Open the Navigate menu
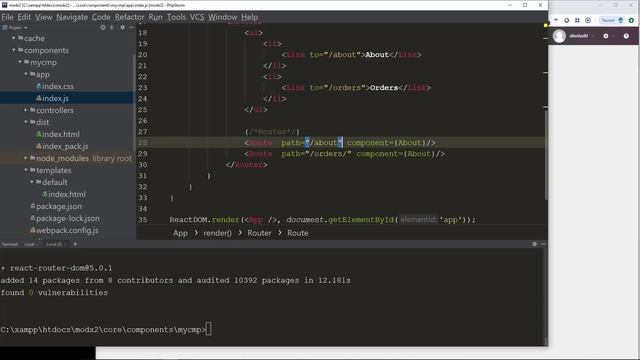 [72, 17]
